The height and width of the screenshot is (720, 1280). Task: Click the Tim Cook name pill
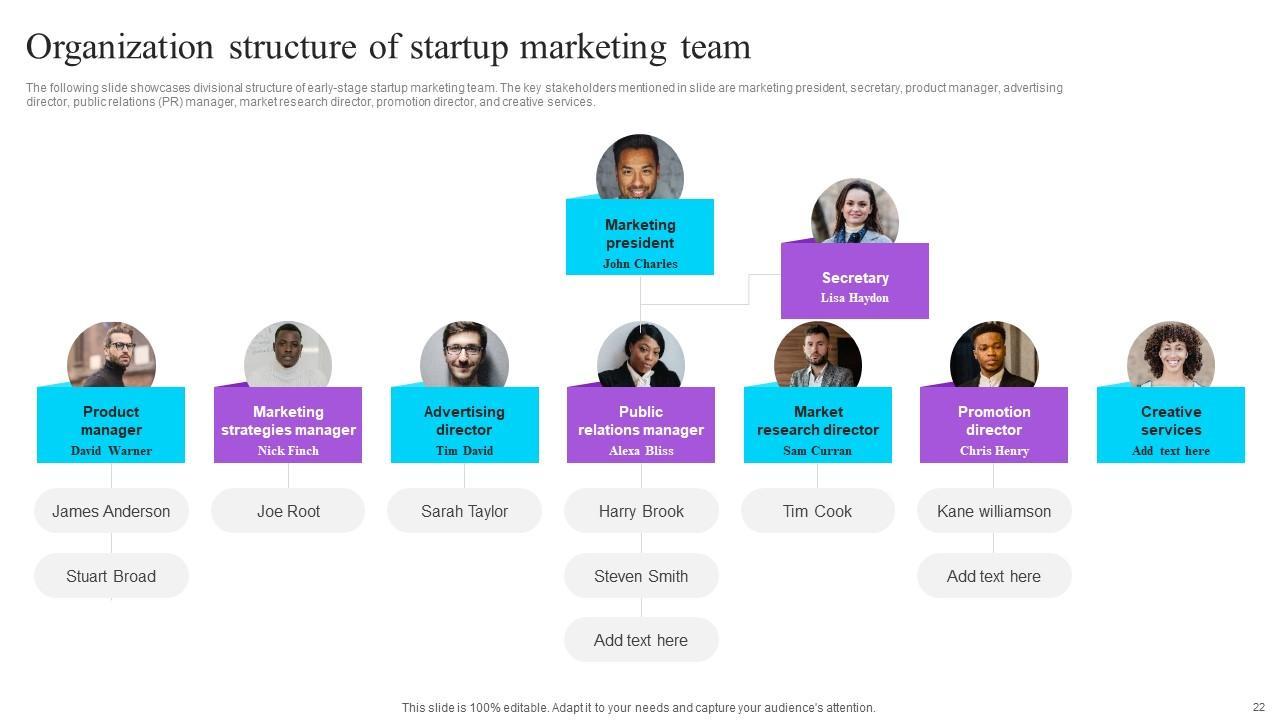(818, 511)
